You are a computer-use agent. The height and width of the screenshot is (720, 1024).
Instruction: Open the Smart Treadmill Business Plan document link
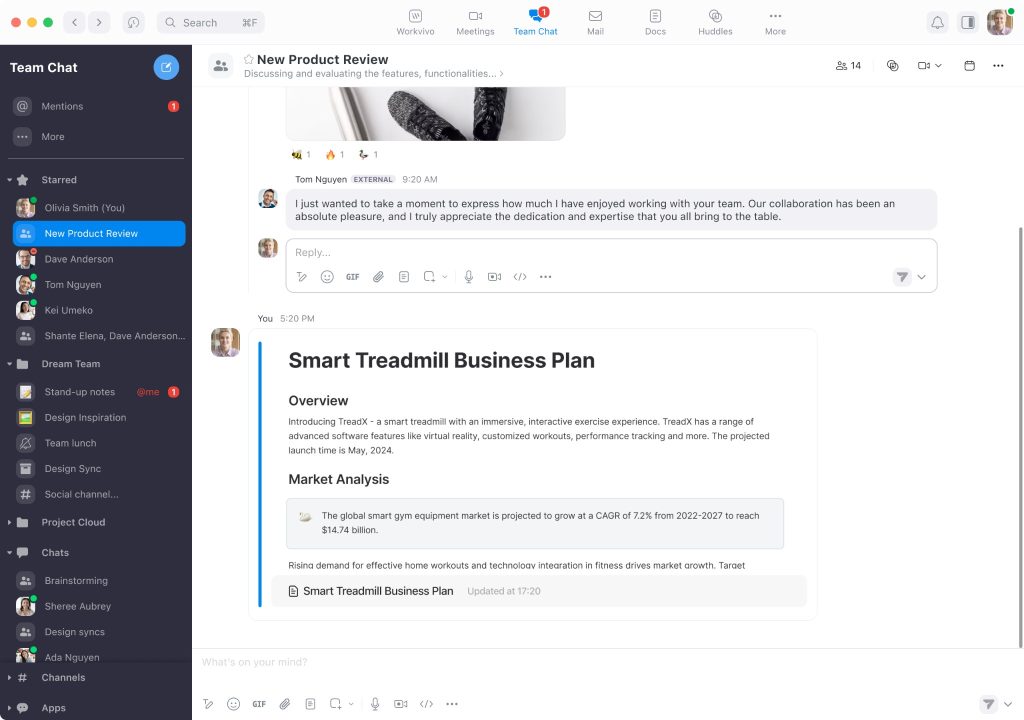377,591
